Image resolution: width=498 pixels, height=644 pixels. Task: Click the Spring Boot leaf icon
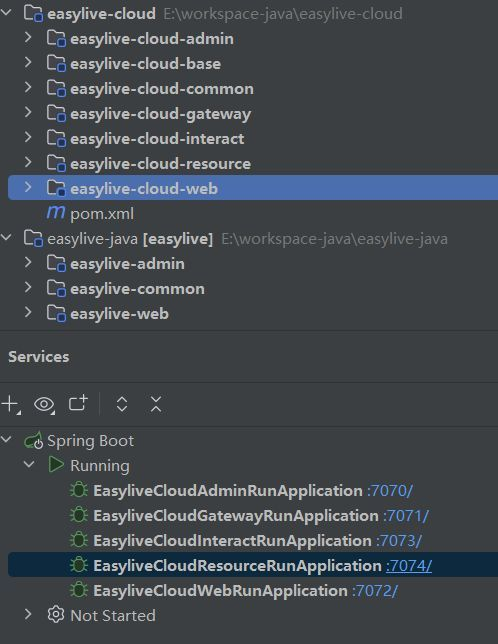(x=34, y=441)
